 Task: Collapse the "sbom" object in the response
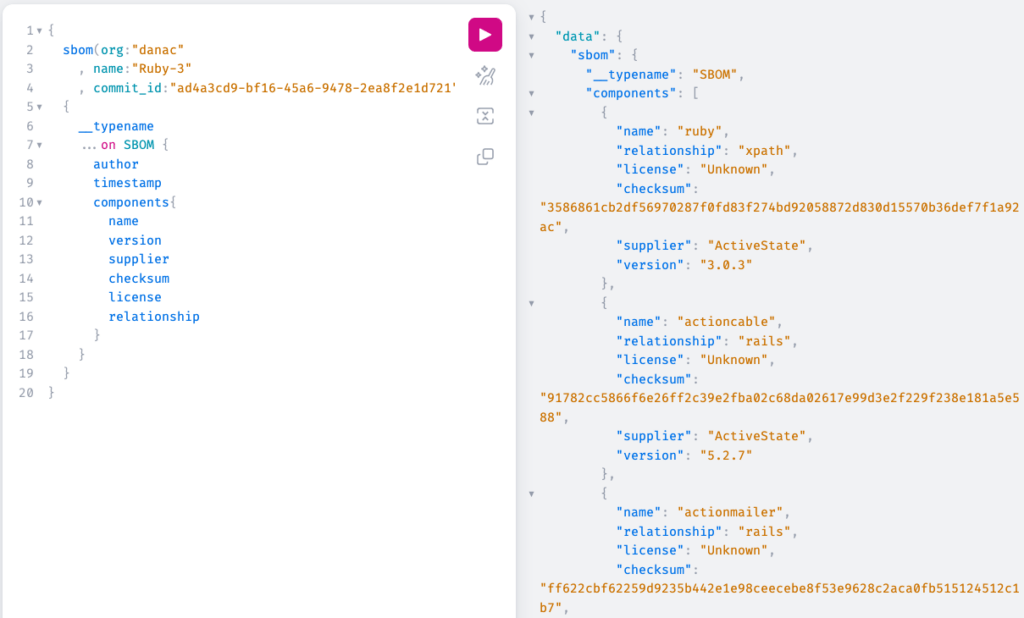[x=531, y=55]
